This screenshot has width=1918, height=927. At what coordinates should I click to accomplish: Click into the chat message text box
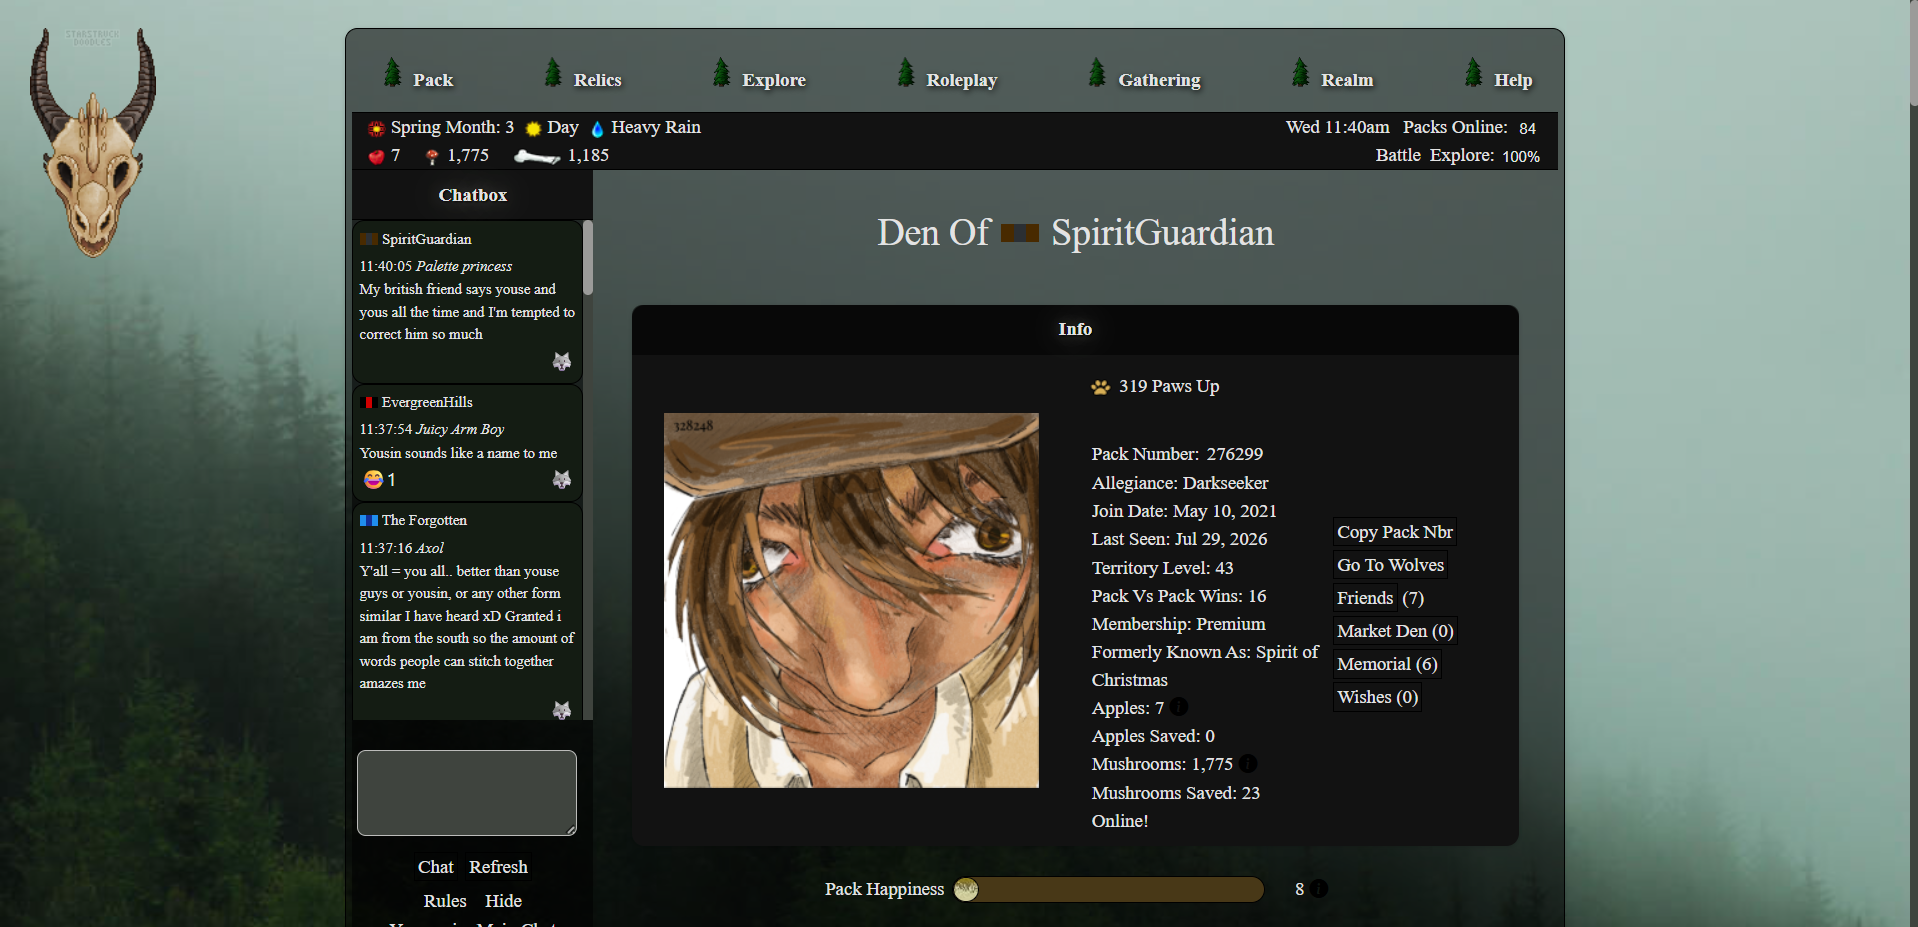[467, 793]
